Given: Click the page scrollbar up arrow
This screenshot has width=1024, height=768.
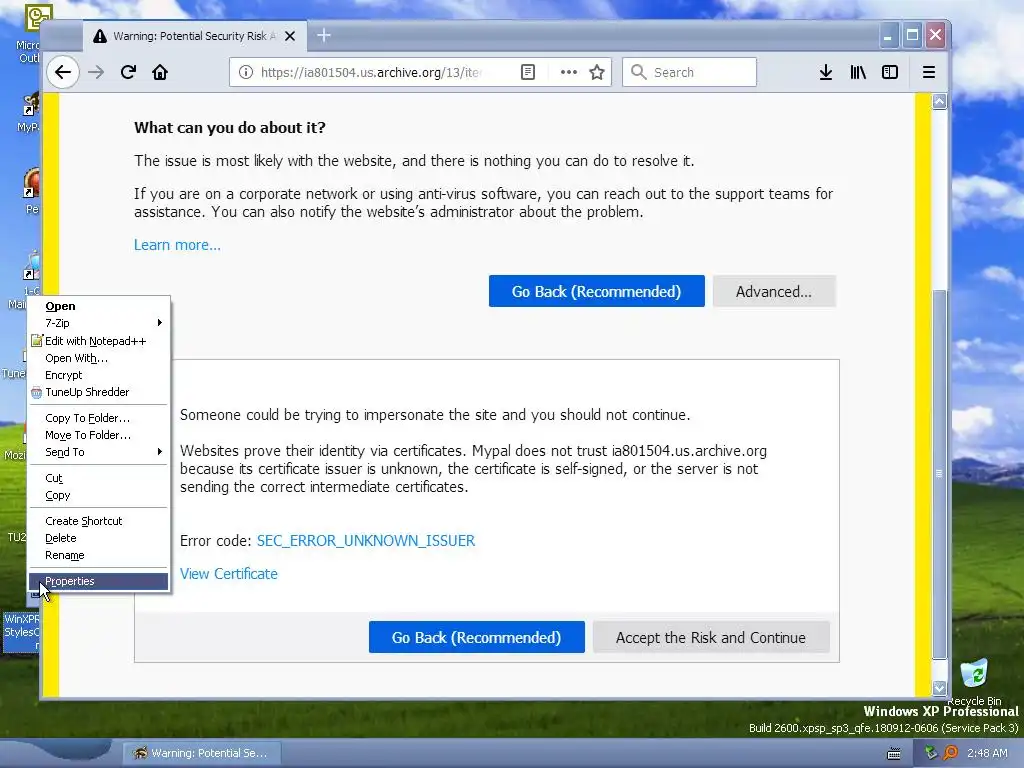Looking at the screenshot, I should coord(939,101).
